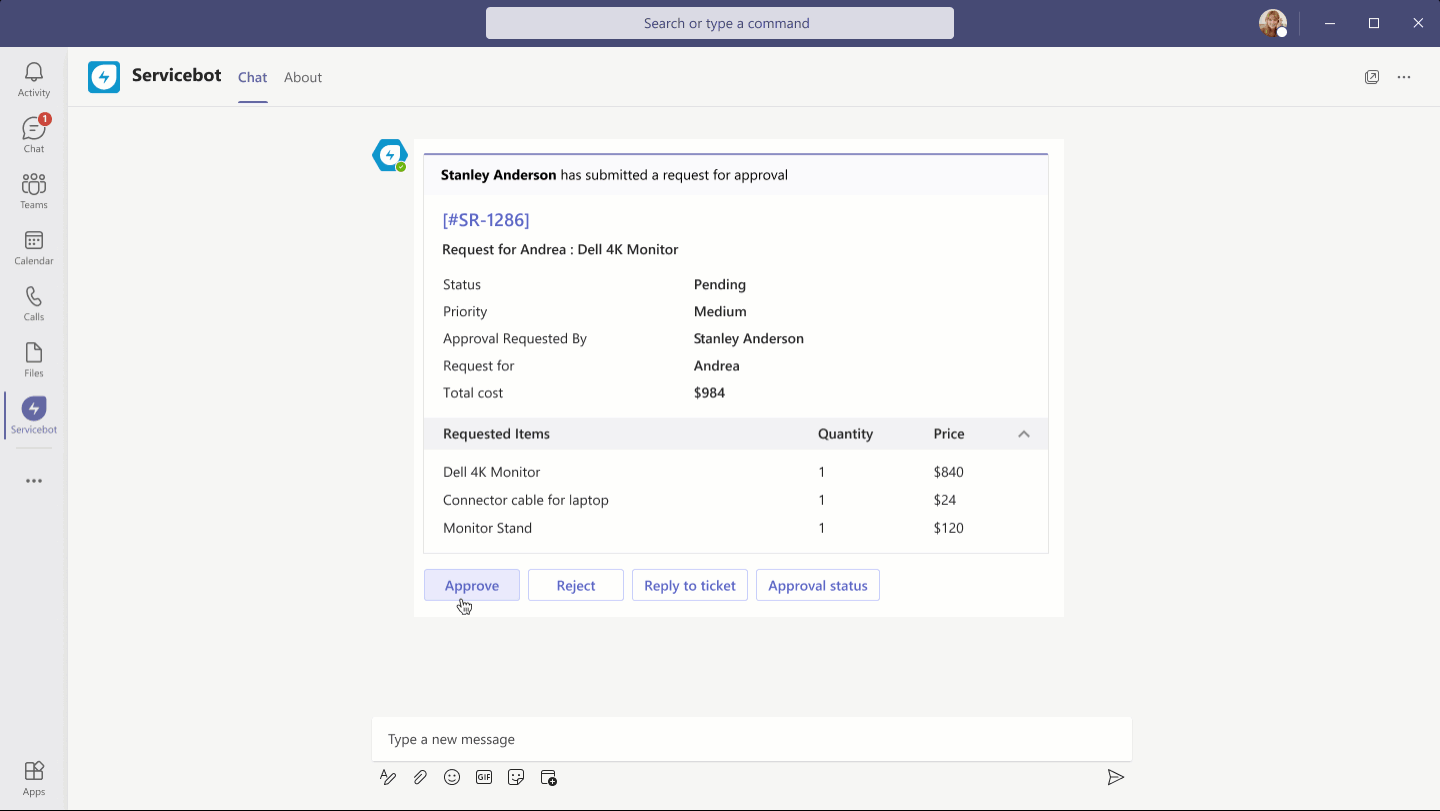This screenshot has width=1440, height=811.
Task: Collapse the Requested Items section
Action: (x=1024, y=434)
